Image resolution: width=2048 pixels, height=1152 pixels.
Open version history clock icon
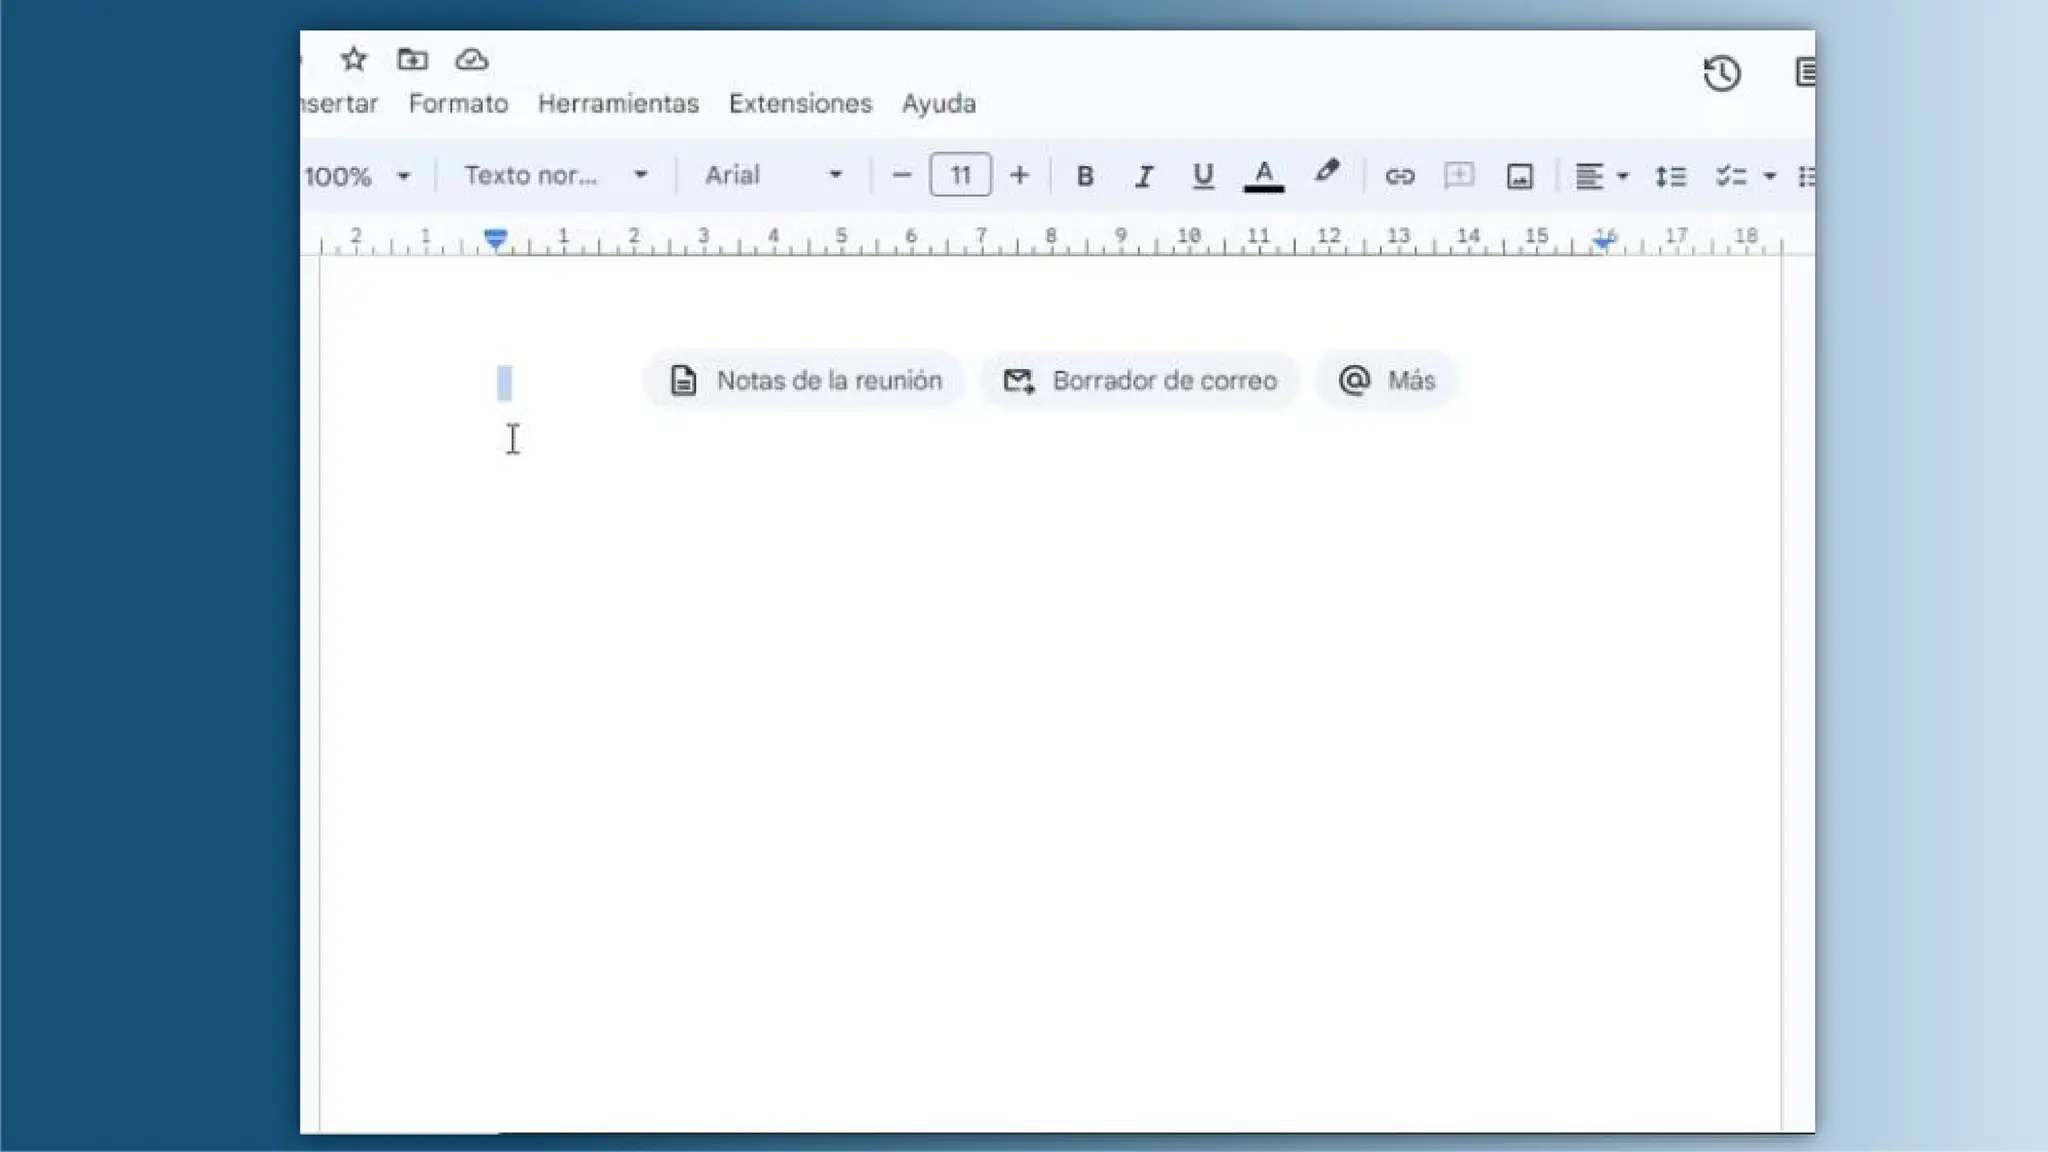(x=1721, y=73)
